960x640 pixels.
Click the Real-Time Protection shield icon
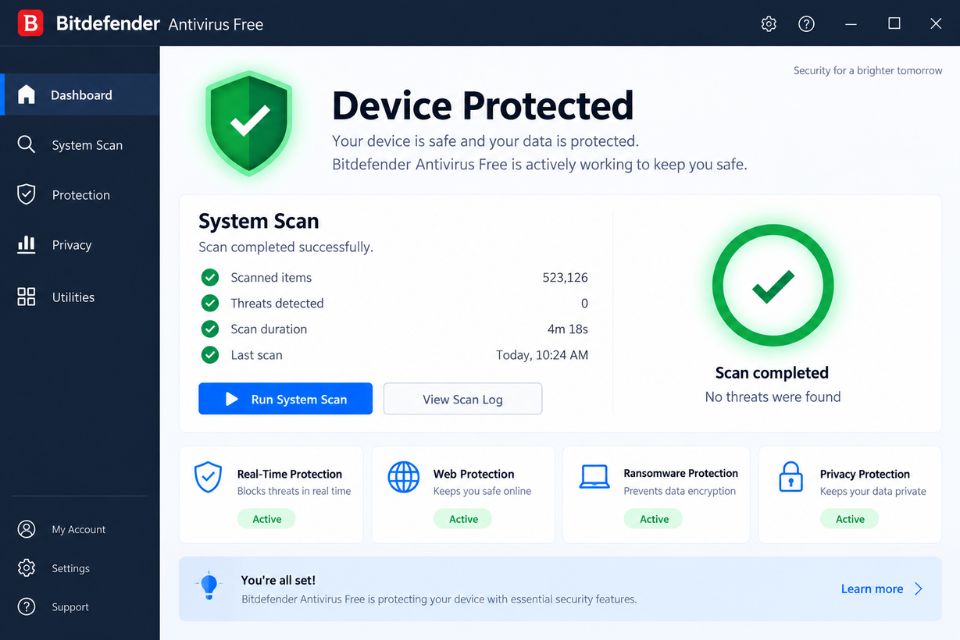208,477
